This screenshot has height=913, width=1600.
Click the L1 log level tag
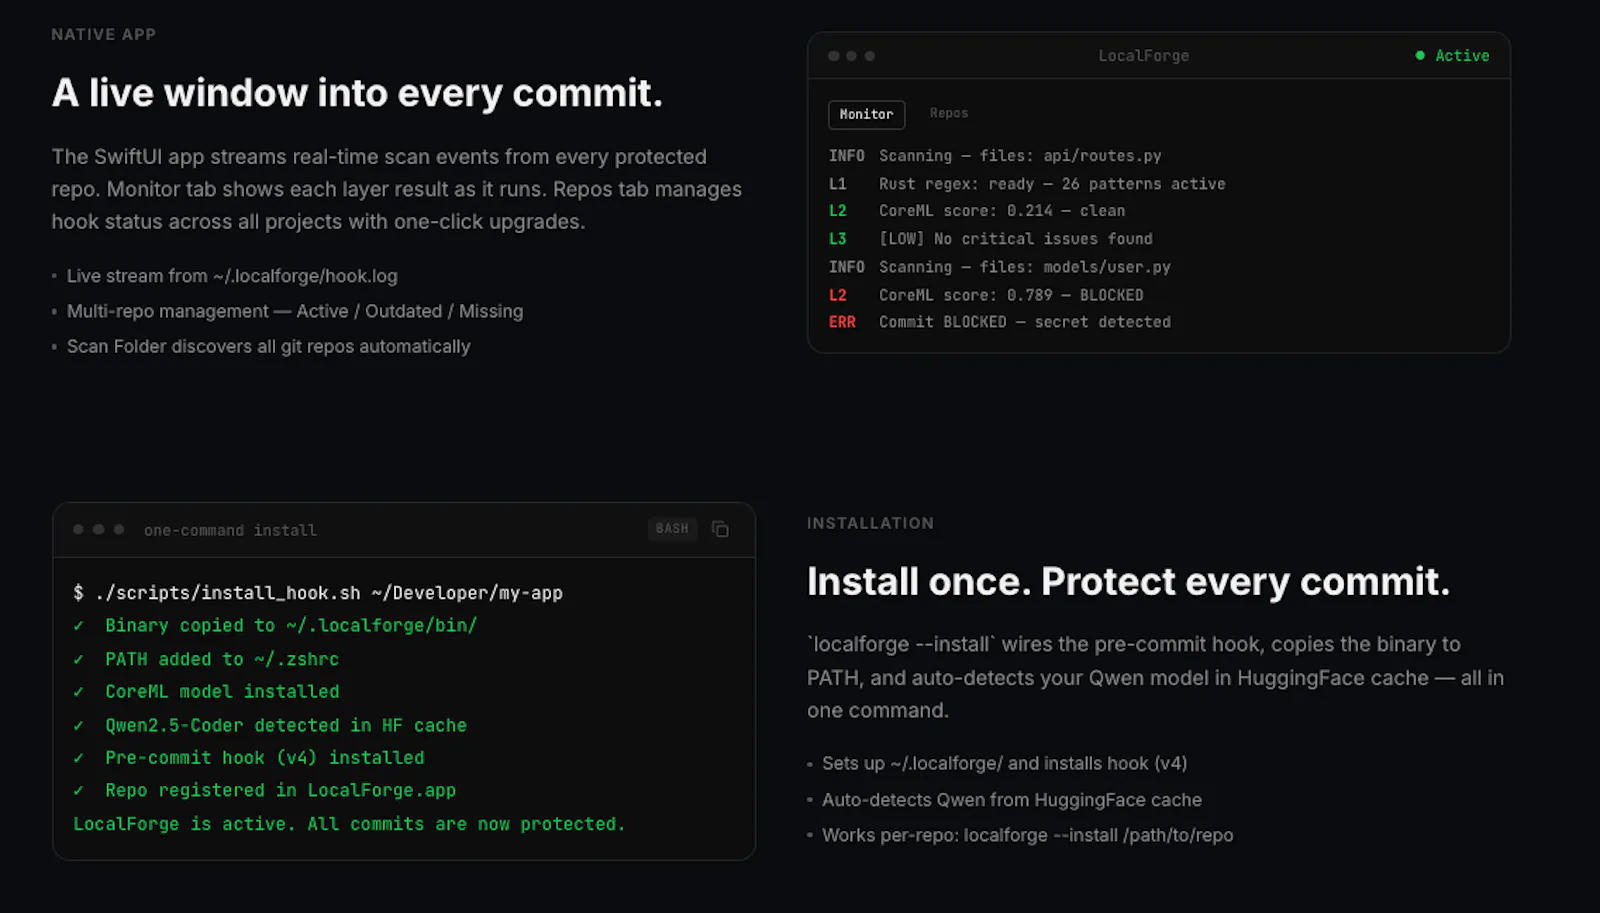(x=838, y=184)
